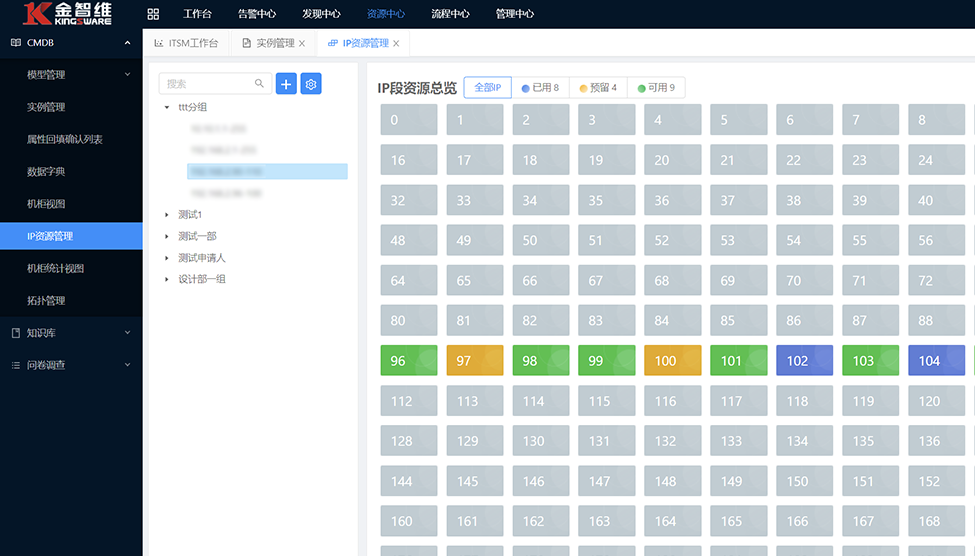Click the add IP segment plus button
This screenshot has width=975, height=556.
[286, 84]
